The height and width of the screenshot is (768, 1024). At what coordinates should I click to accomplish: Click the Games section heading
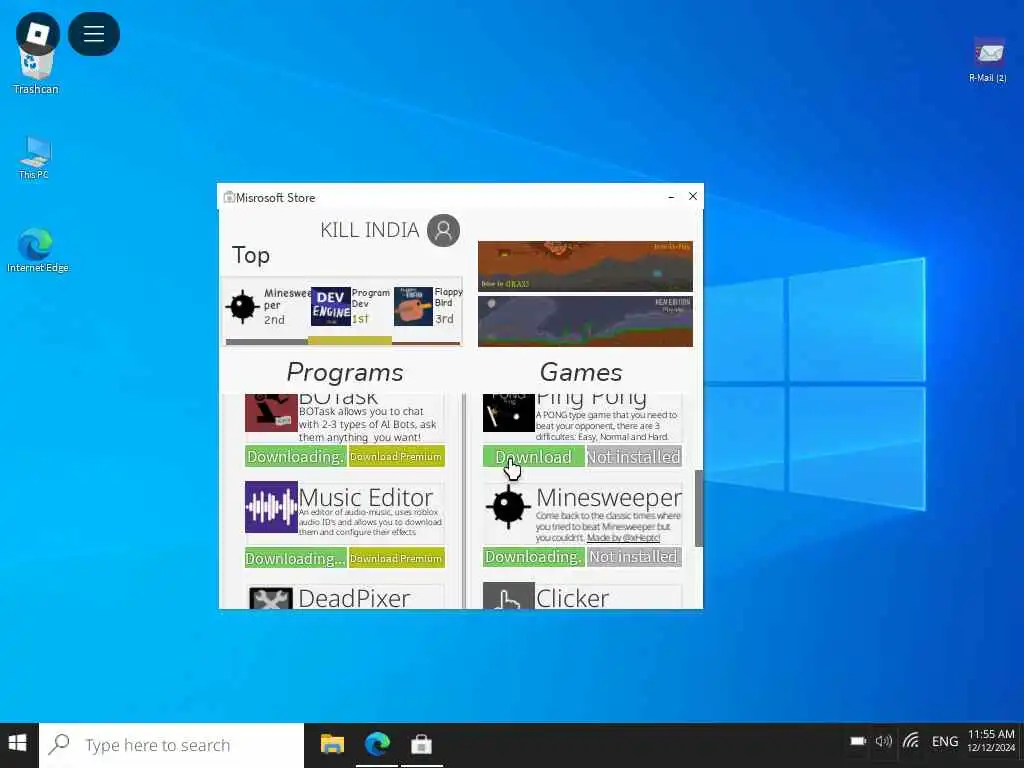[581, 372]
